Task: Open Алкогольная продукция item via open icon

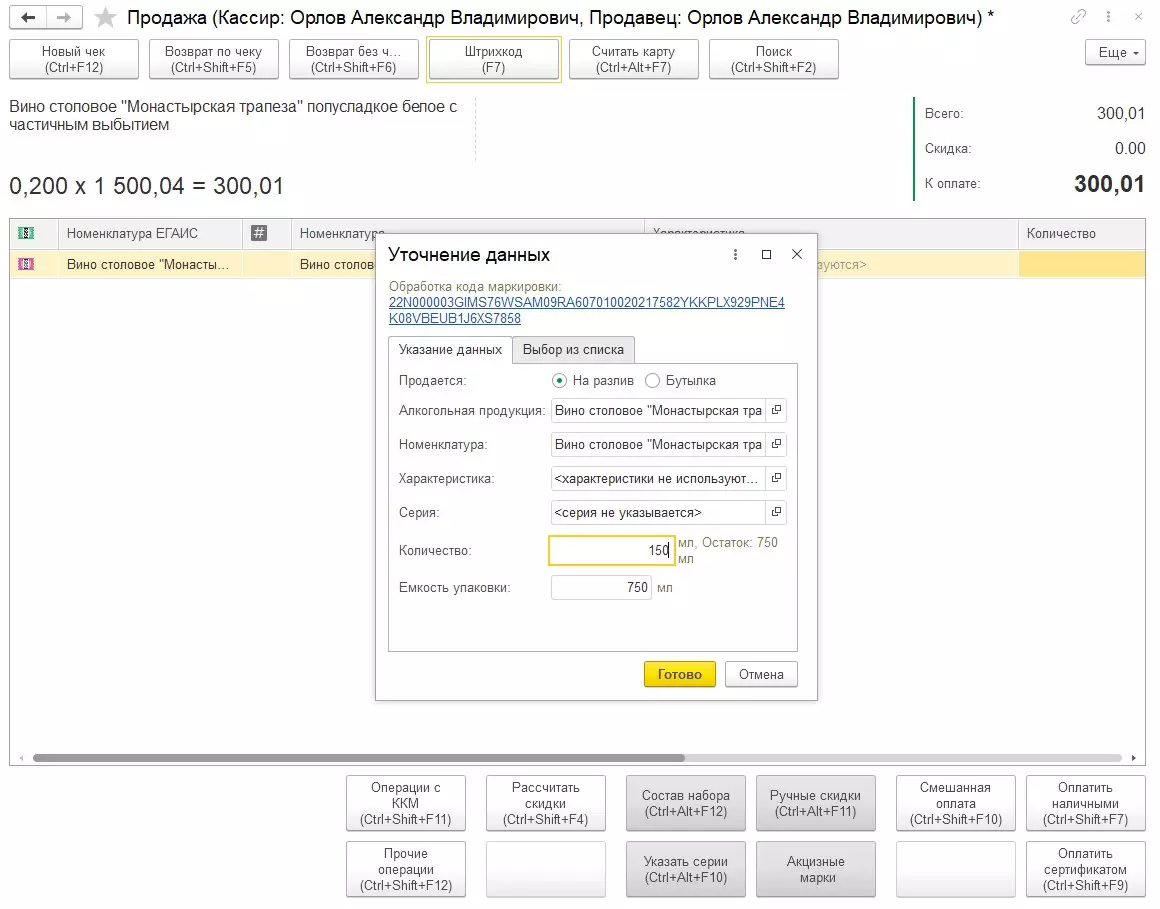Action: 776,410
